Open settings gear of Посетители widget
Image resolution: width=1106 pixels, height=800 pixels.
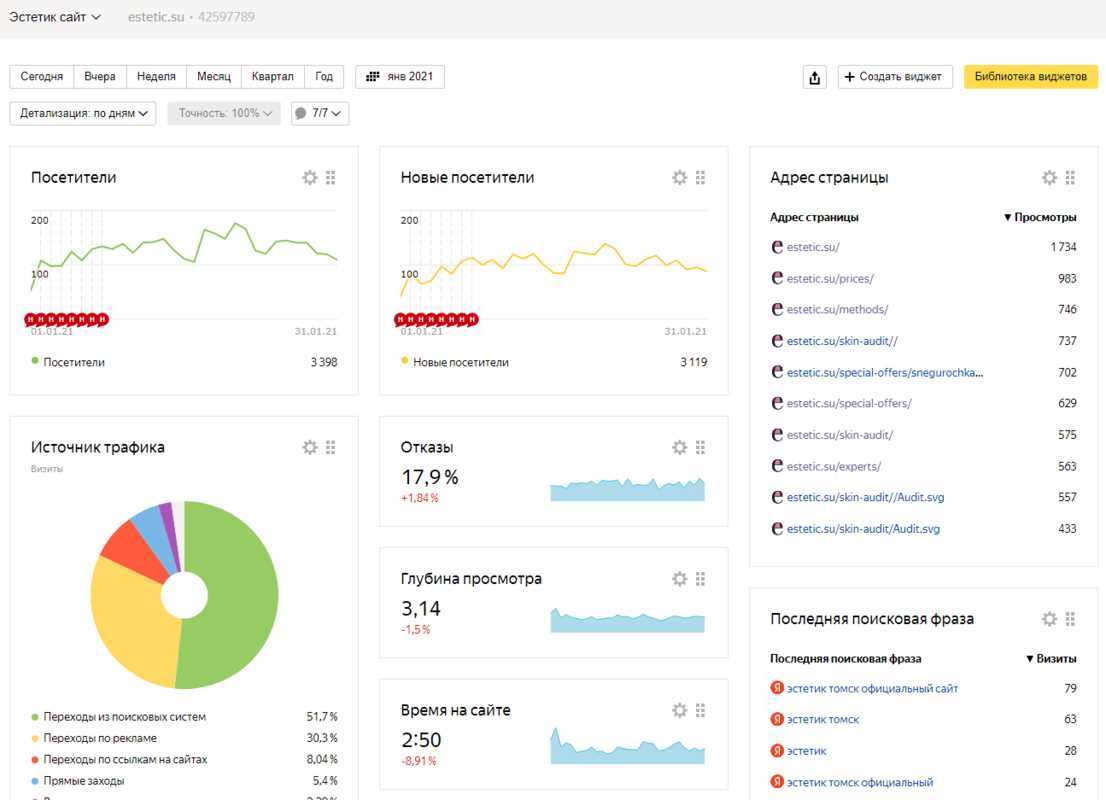tap(310, 178)
